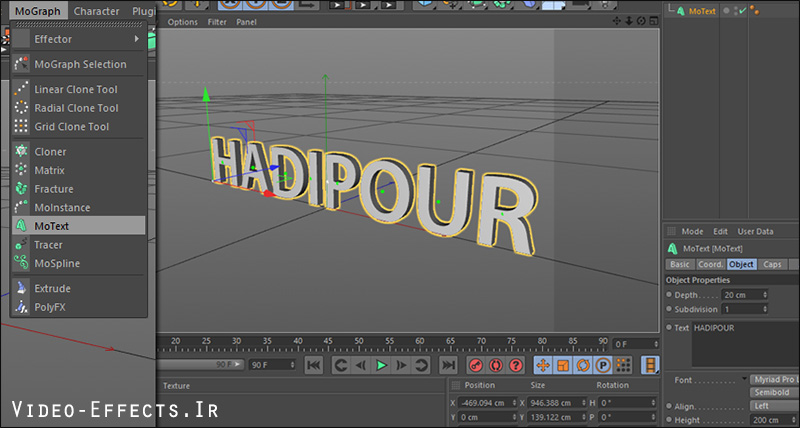Screen dimensions: 800x428
Task: Switch to the Basic tab
Action: click(x=680, y=264)
